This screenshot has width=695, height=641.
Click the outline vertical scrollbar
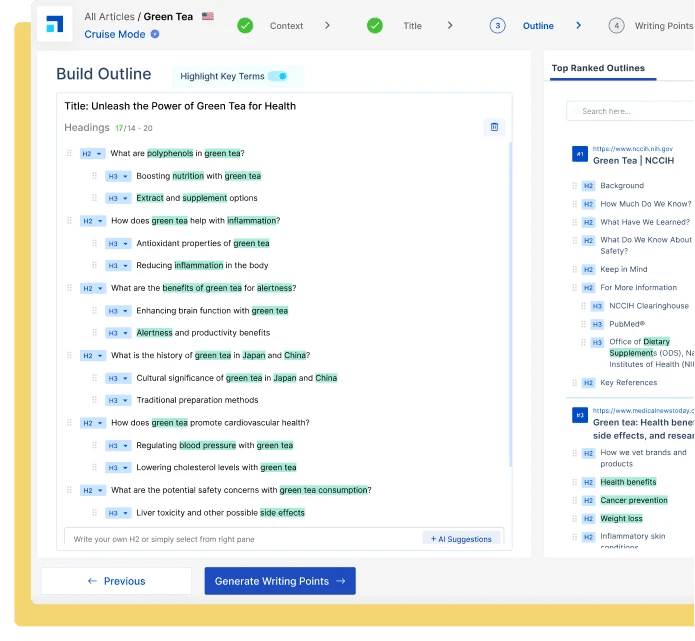(510, 304)
